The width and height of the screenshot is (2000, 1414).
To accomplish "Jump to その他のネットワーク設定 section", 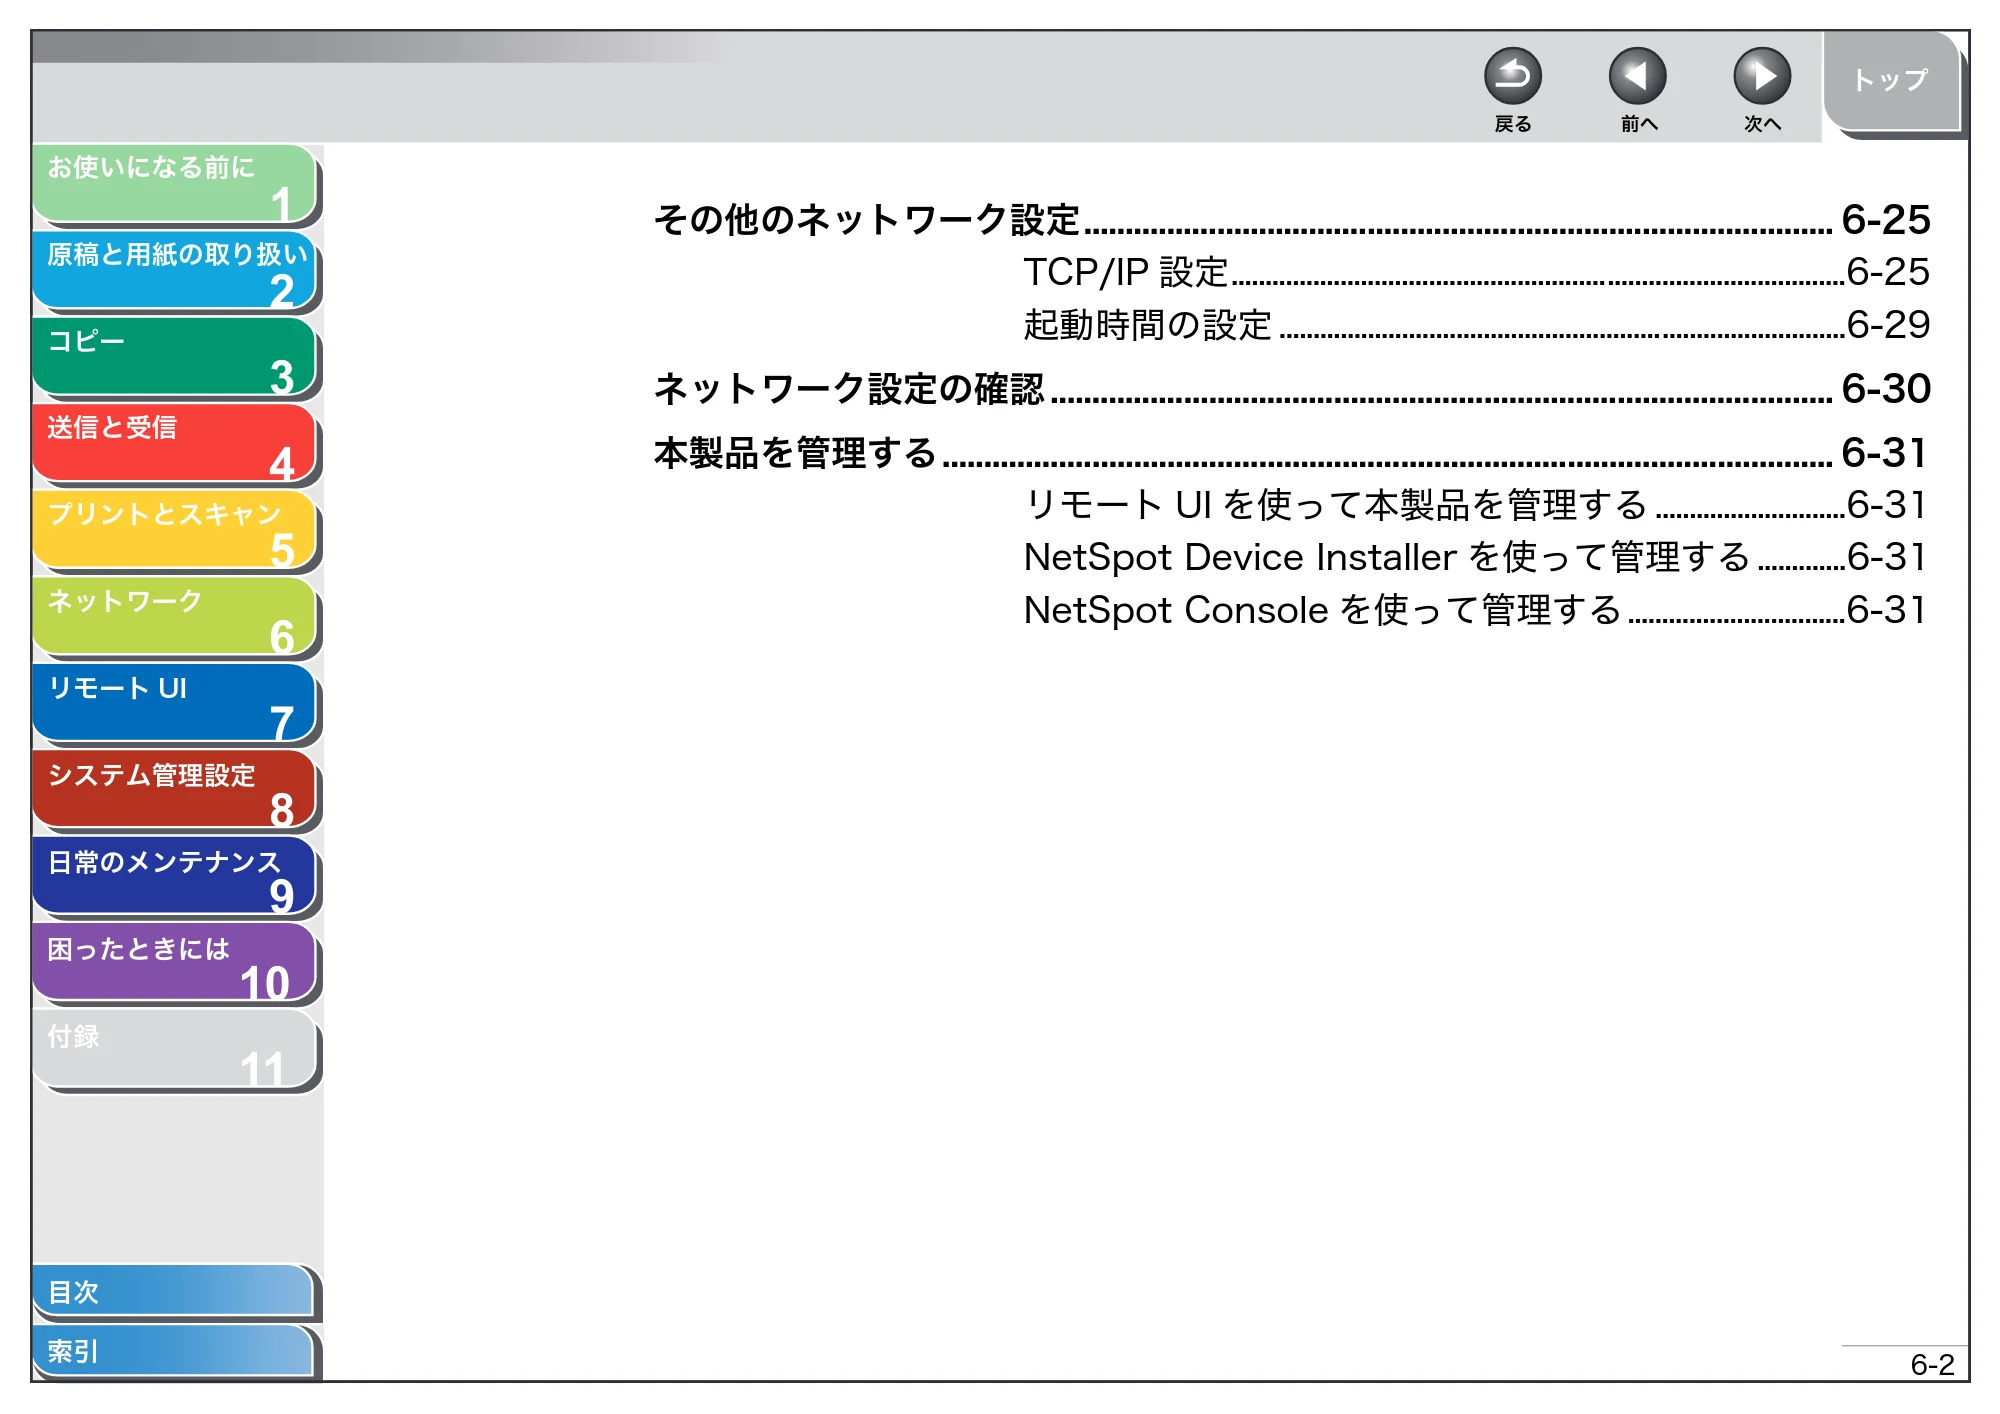I will 1291,220.
